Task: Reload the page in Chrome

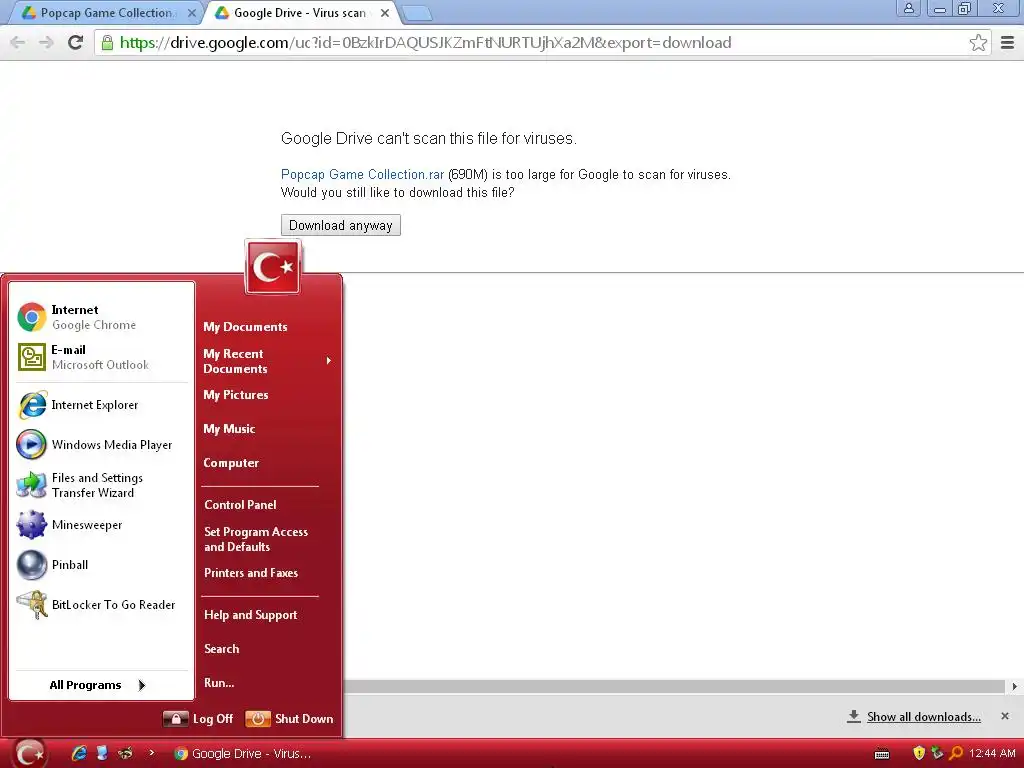Action: pyautogui.click(x=76, y=42)
